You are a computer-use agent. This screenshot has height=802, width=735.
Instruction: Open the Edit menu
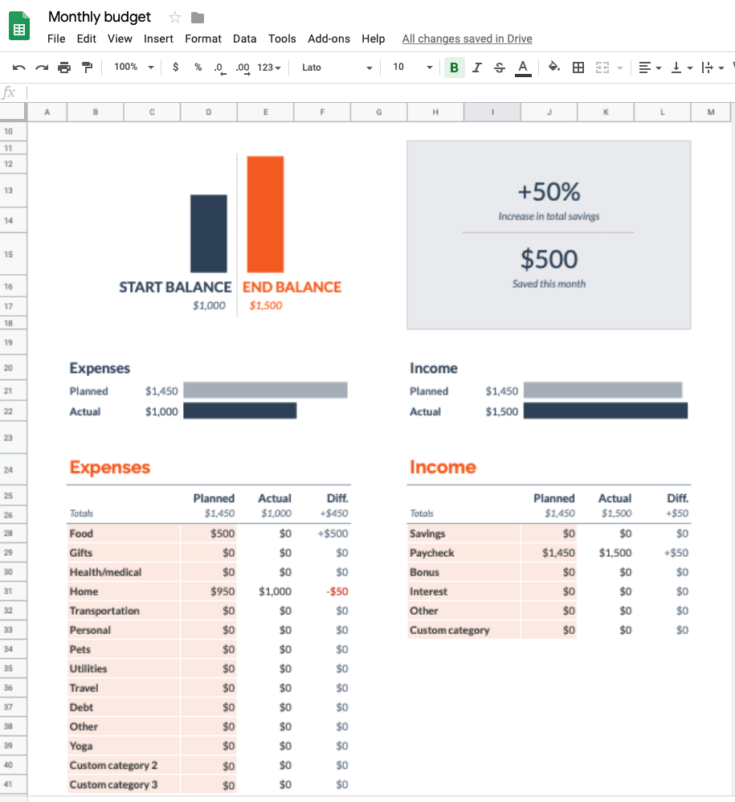pos(86,39)
